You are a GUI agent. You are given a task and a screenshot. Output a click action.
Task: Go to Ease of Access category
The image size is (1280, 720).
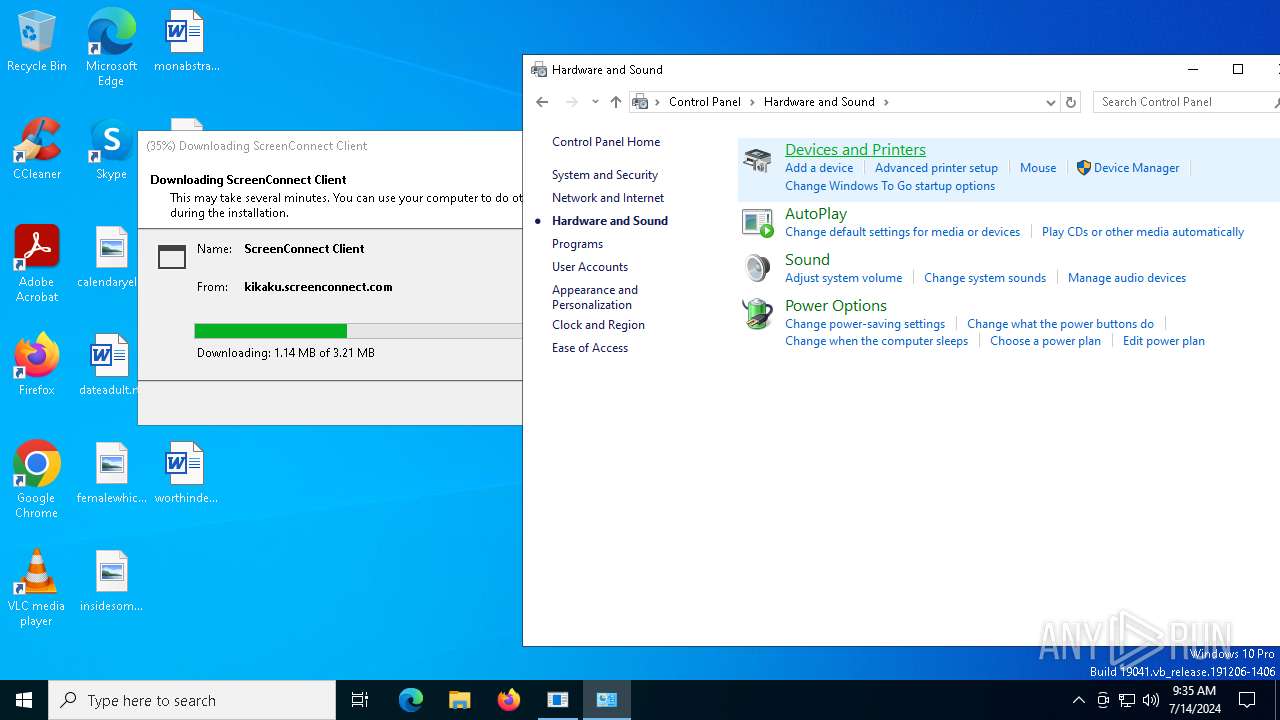coord(590,348)
